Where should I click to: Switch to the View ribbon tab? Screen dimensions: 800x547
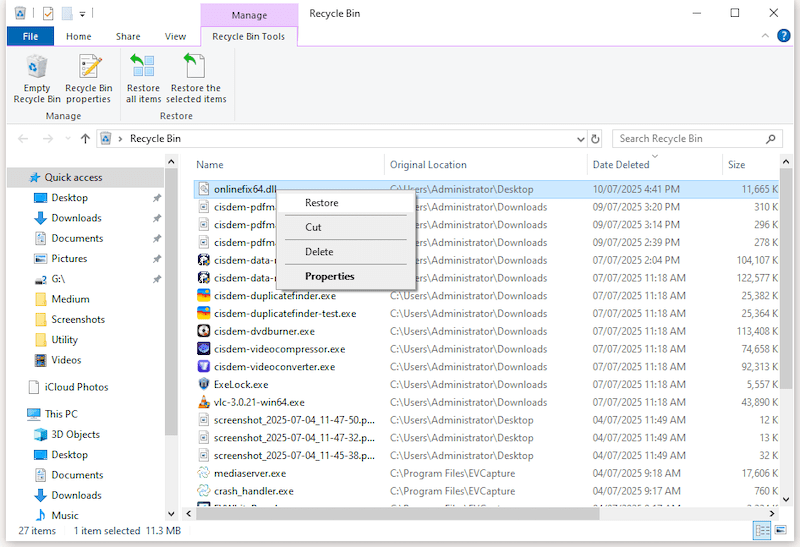click(175, 37)
